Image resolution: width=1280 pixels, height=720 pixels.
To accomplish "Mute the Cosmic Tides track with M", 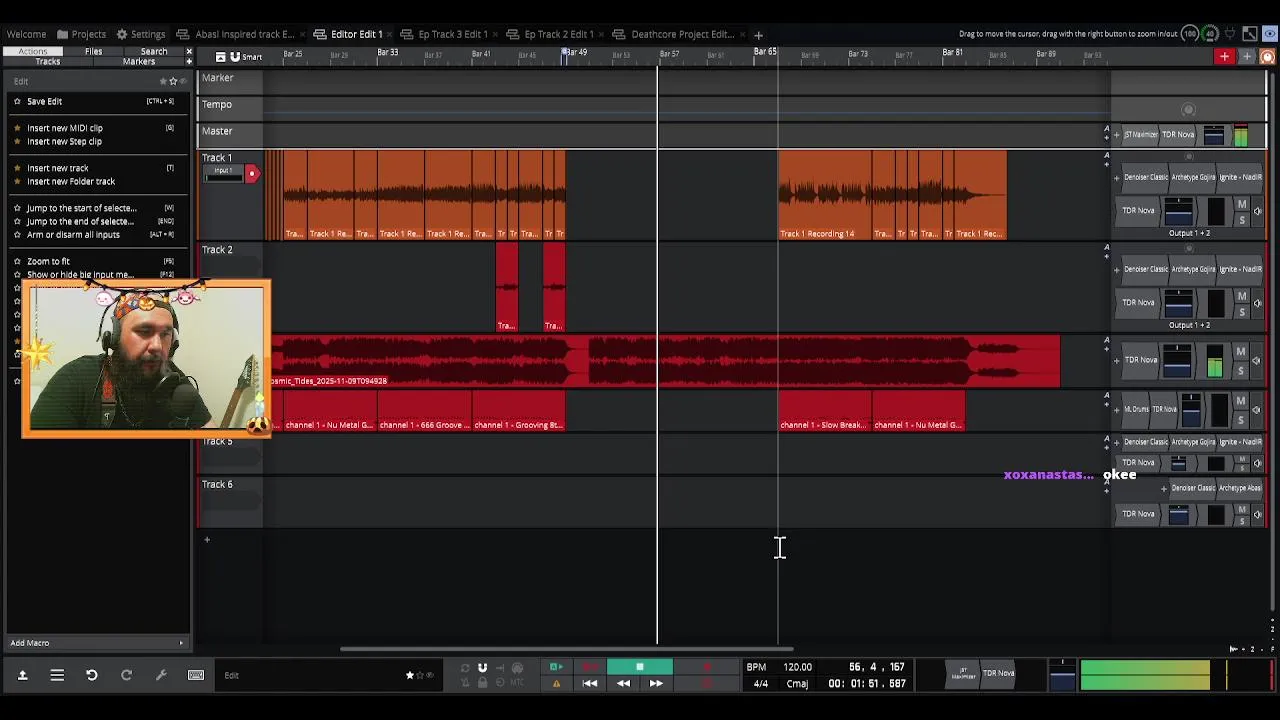I will (1242, 352).
